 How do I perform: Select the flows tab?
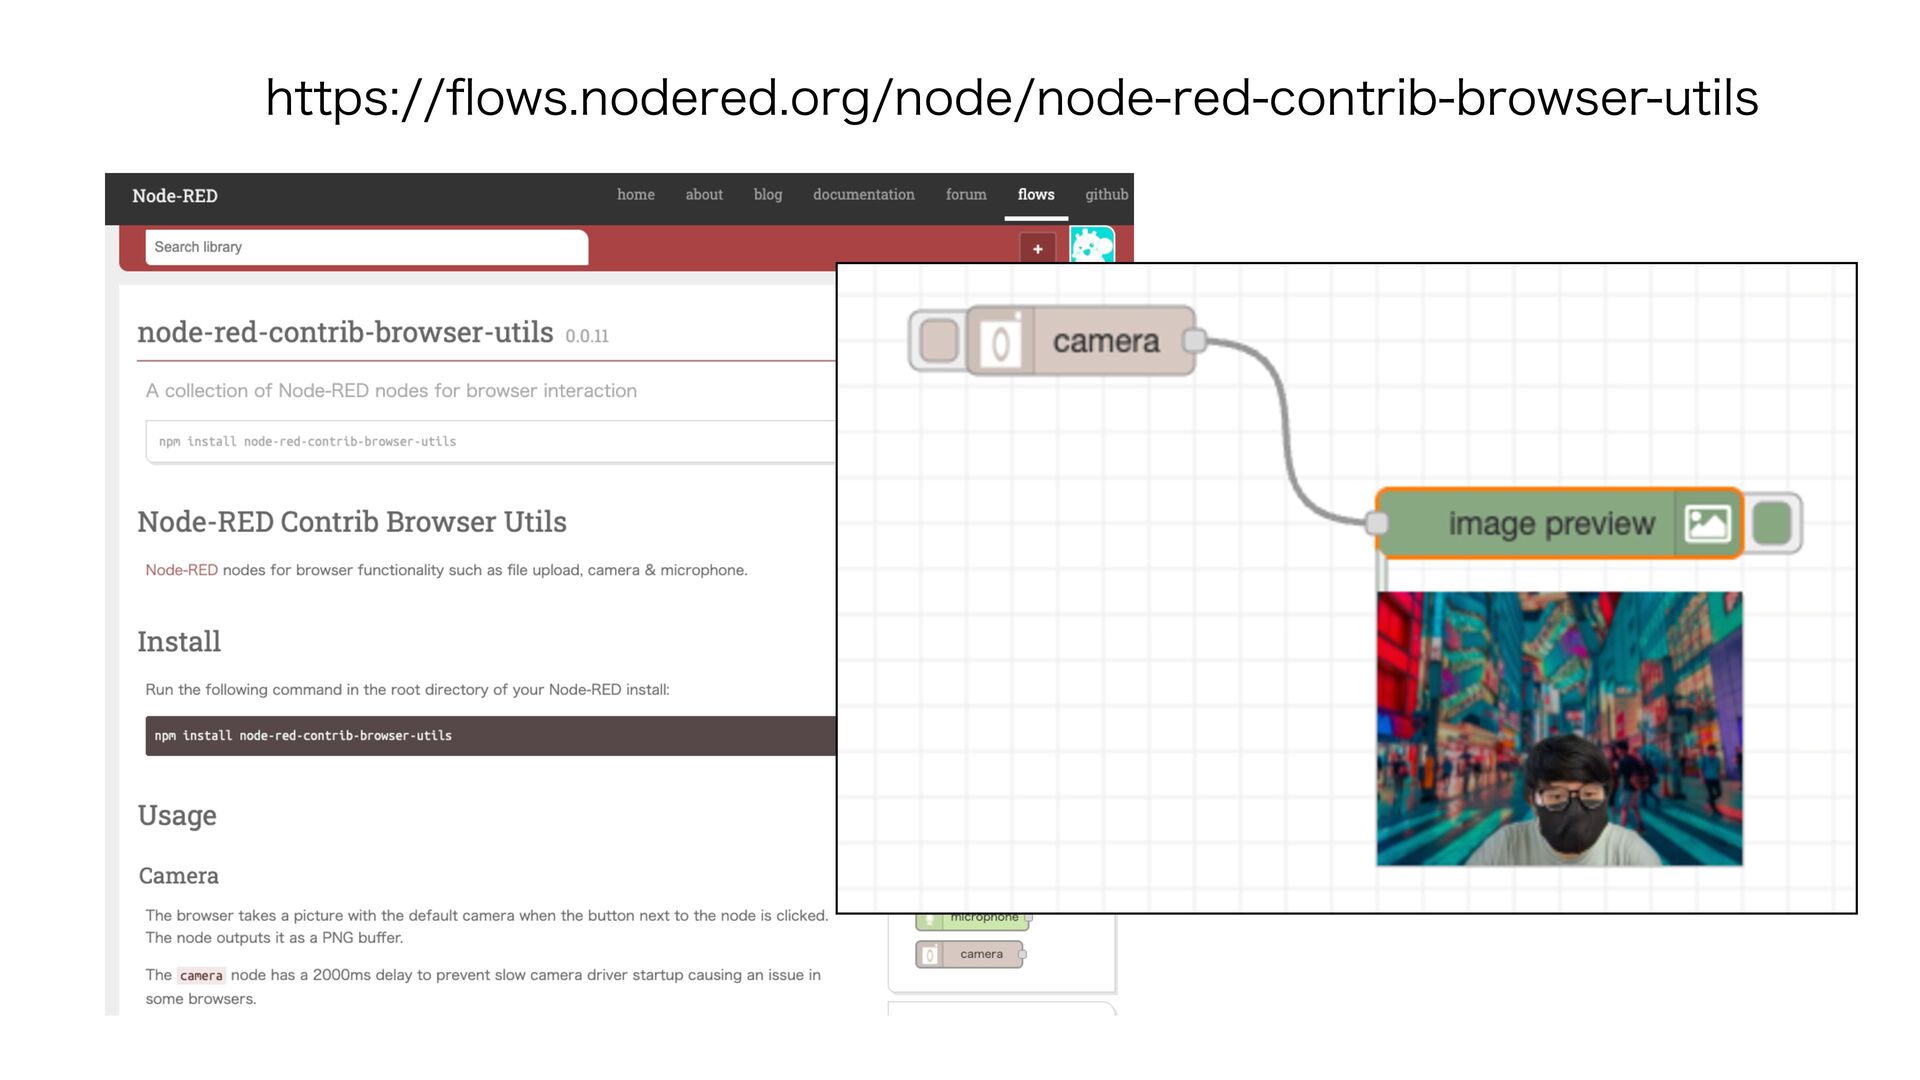pos(1036,195)
